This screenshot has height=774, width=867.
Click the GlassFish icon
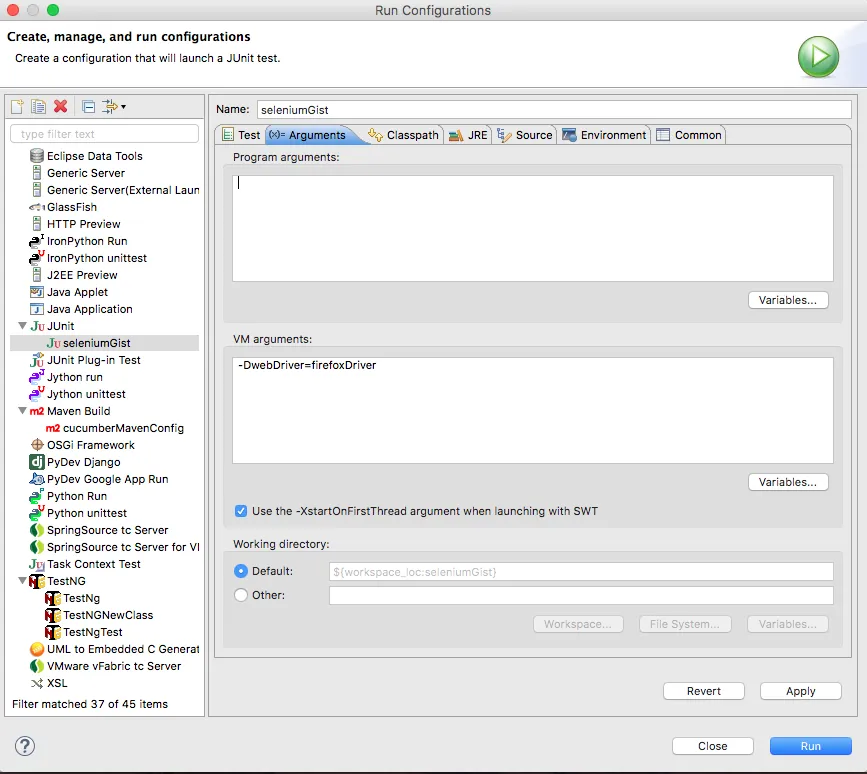point(36,207)
